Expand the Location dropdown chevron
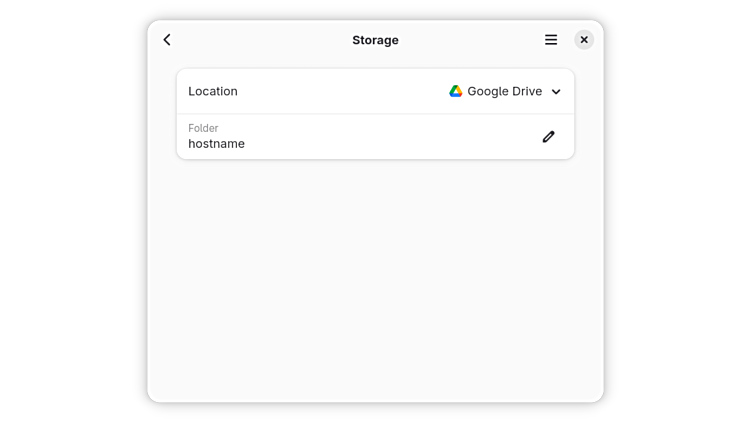 click(x=556, y=92)
